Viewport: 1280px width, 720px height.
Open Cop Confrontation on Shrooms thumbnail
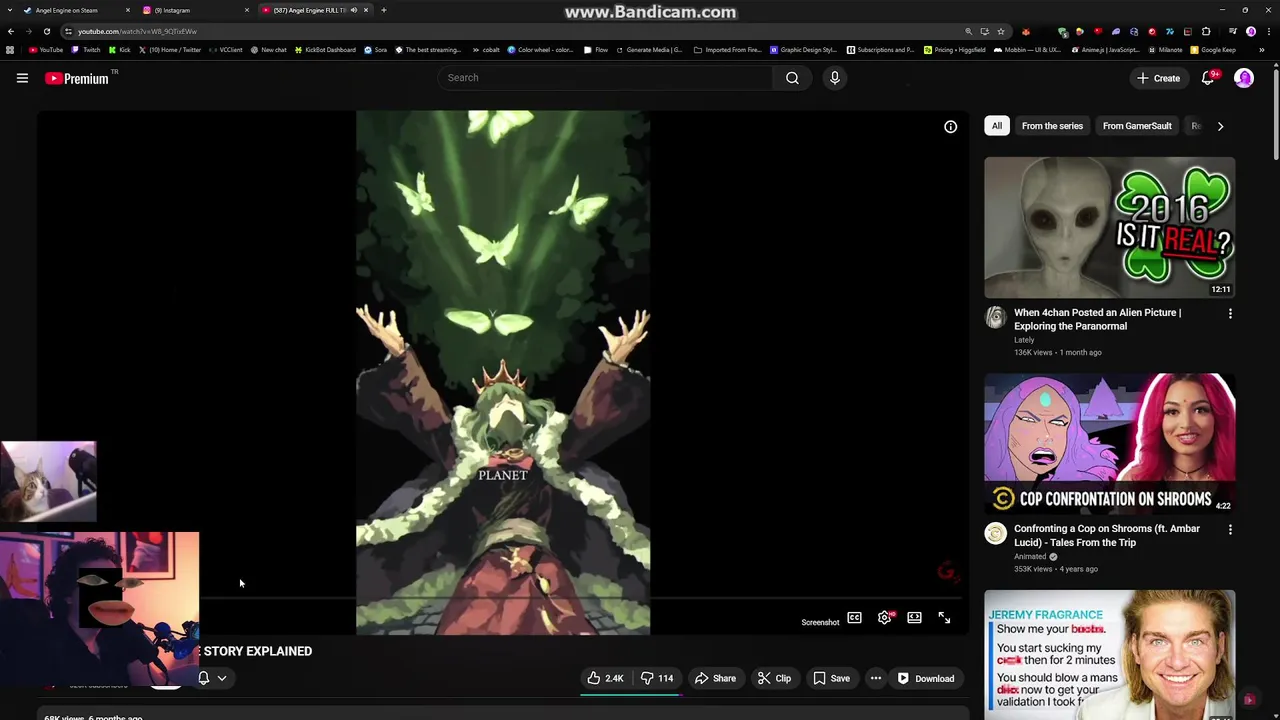1110,444
